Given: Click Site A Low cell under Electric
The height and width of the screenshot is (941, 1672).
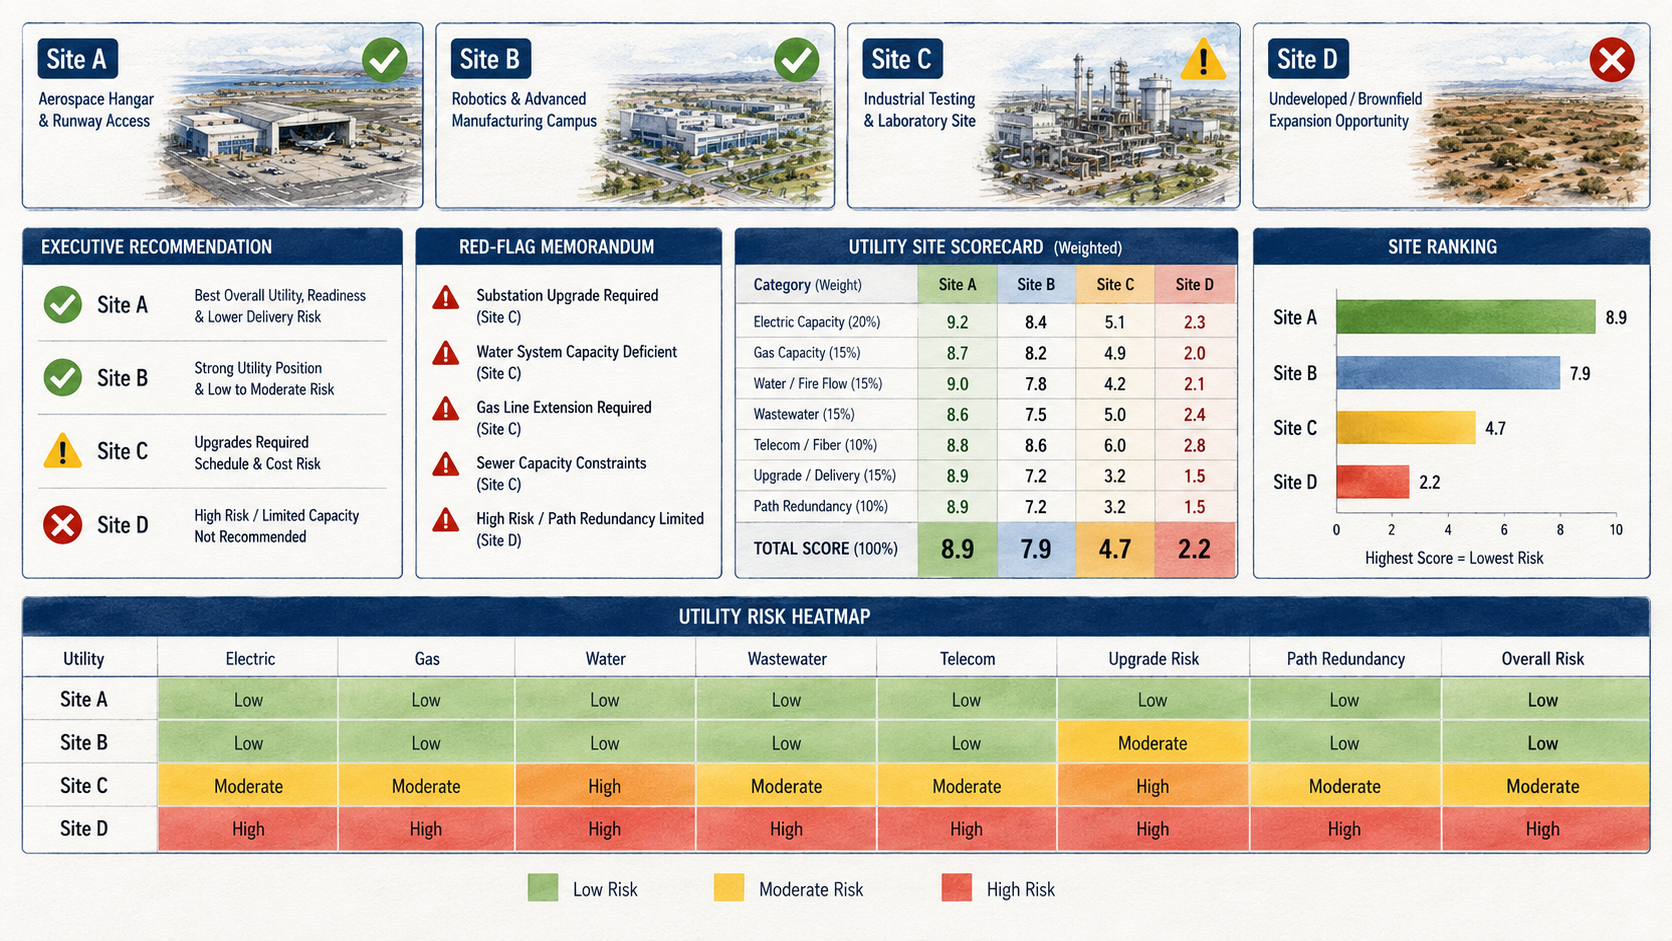Looking at the screenshot, I should (x=248, y=700).
